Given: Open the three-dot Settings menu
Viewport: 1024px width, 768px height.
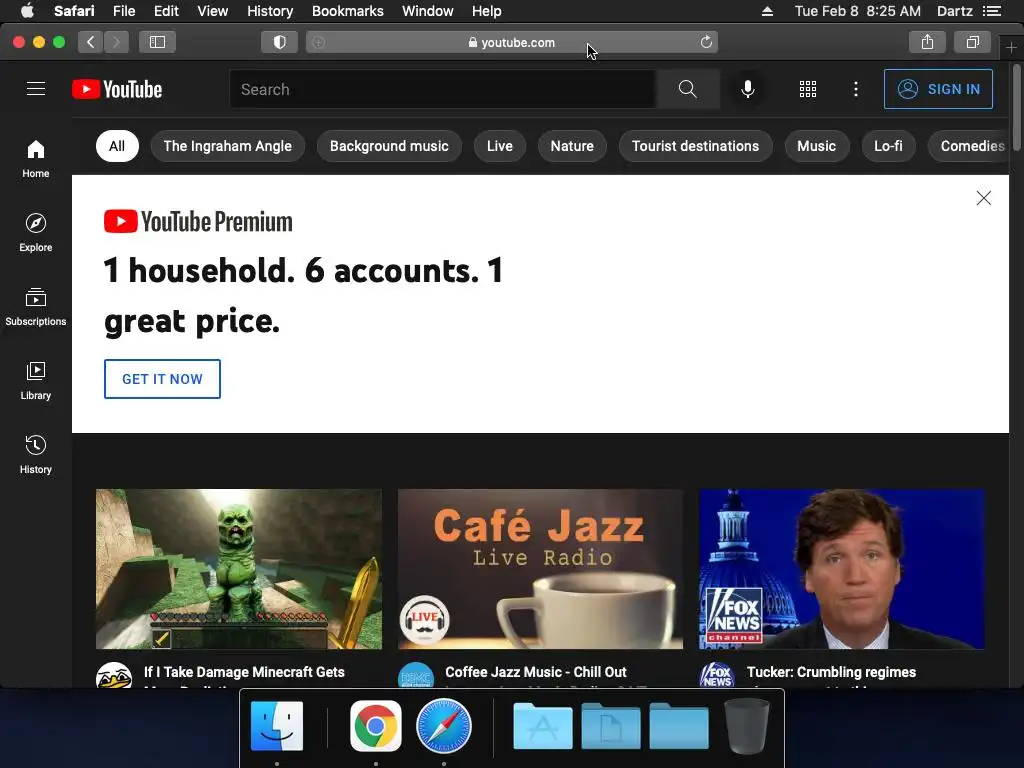Looking at the screenshot, I should [856, 89].
